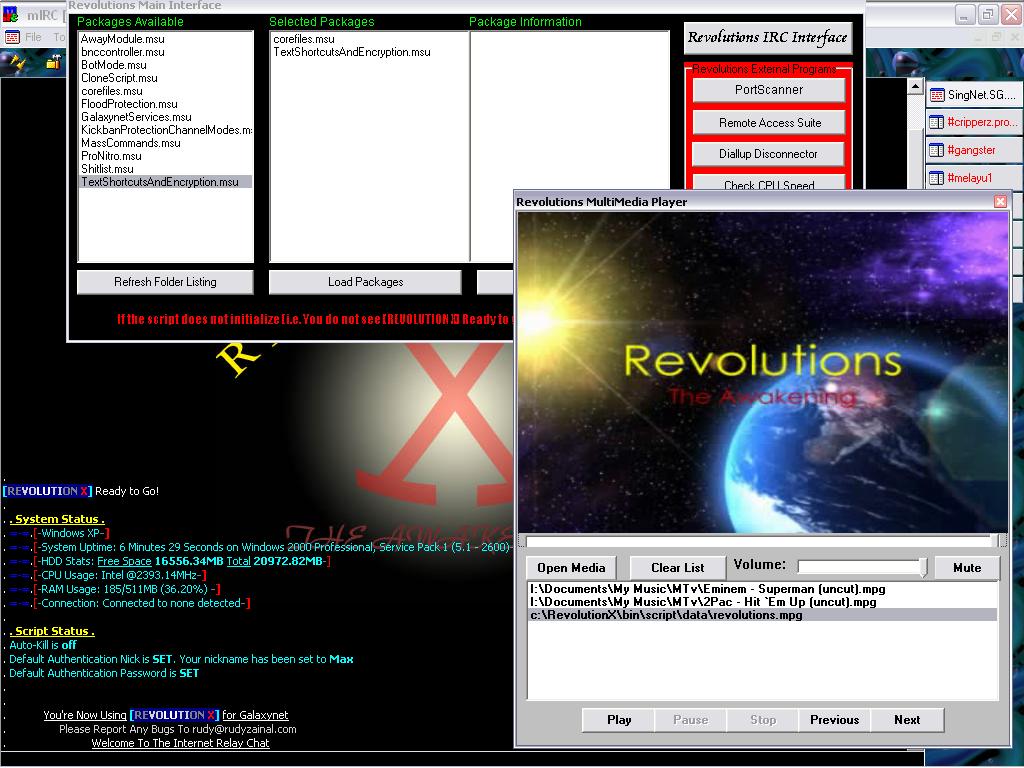The width and height of the screenshot is (1024, 768).
Task: Click the Volume slider in media player
Action: pos(862,567)
